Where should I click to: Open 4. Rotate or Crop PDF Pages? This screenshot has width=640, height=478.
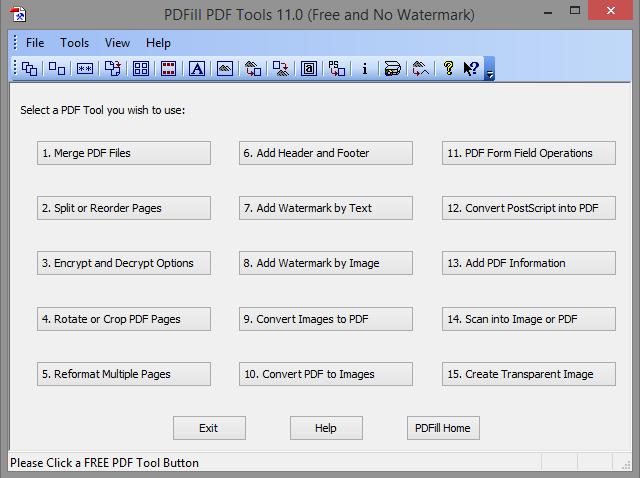point(124,319)
